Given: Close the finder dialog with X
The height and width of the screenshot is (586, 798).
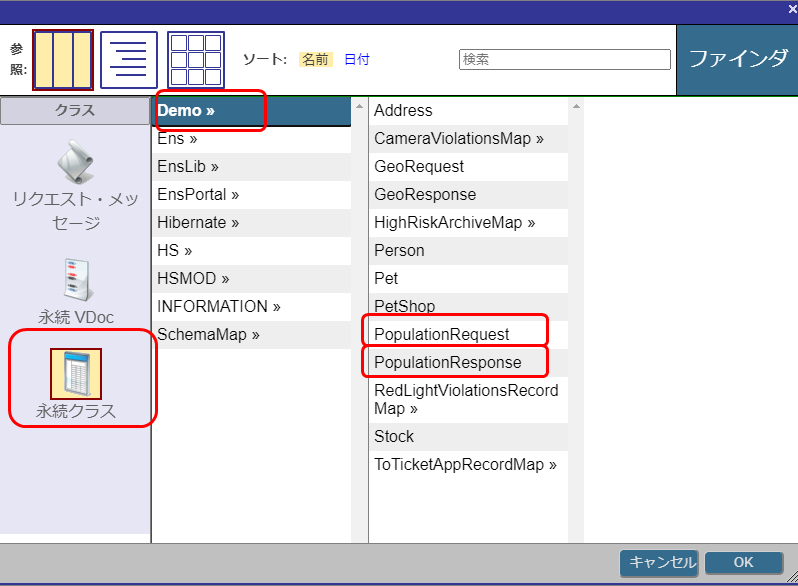Looking at the screenshot, I should pos(792,9).
